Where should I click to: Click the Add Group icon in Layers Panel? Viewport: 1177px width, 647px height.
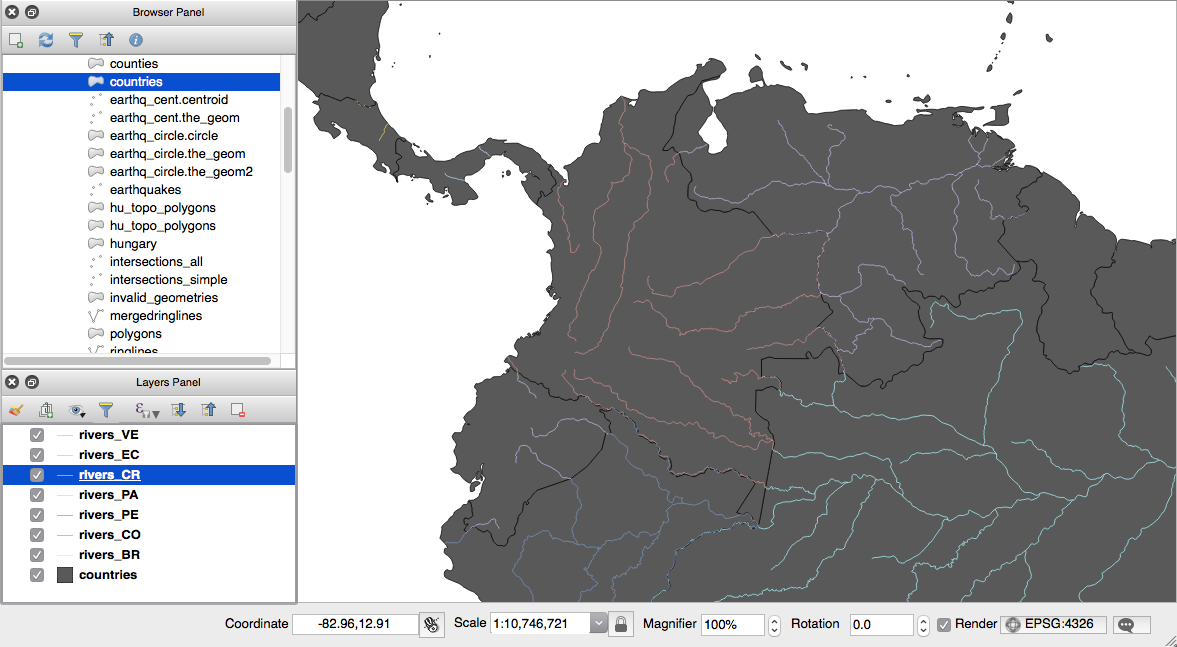(x=46, y=410)
